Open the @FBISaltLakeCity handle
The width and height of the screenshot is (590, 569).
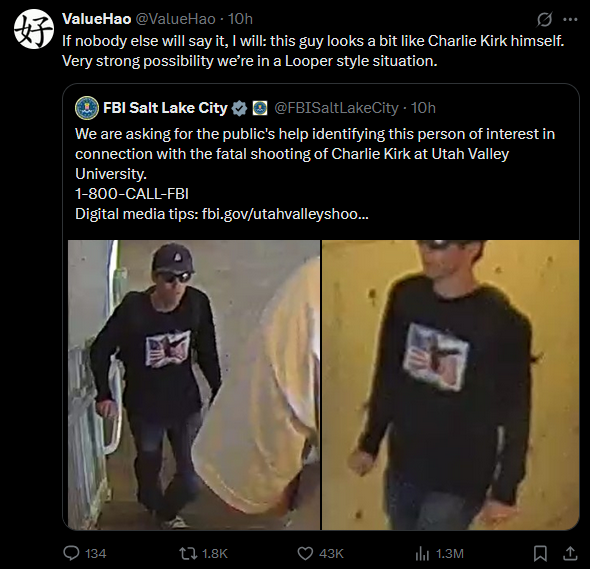pos(336,108)
